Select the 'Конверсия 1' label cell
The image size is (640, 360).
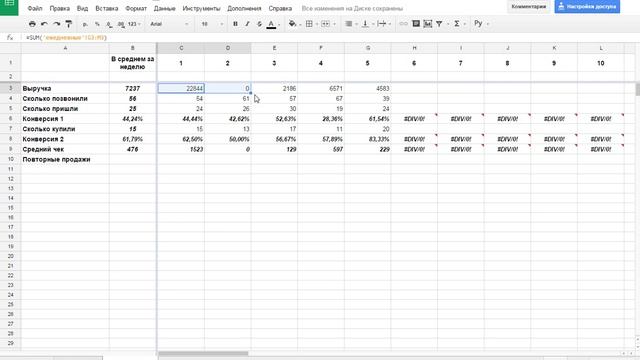tap(65, 119)
